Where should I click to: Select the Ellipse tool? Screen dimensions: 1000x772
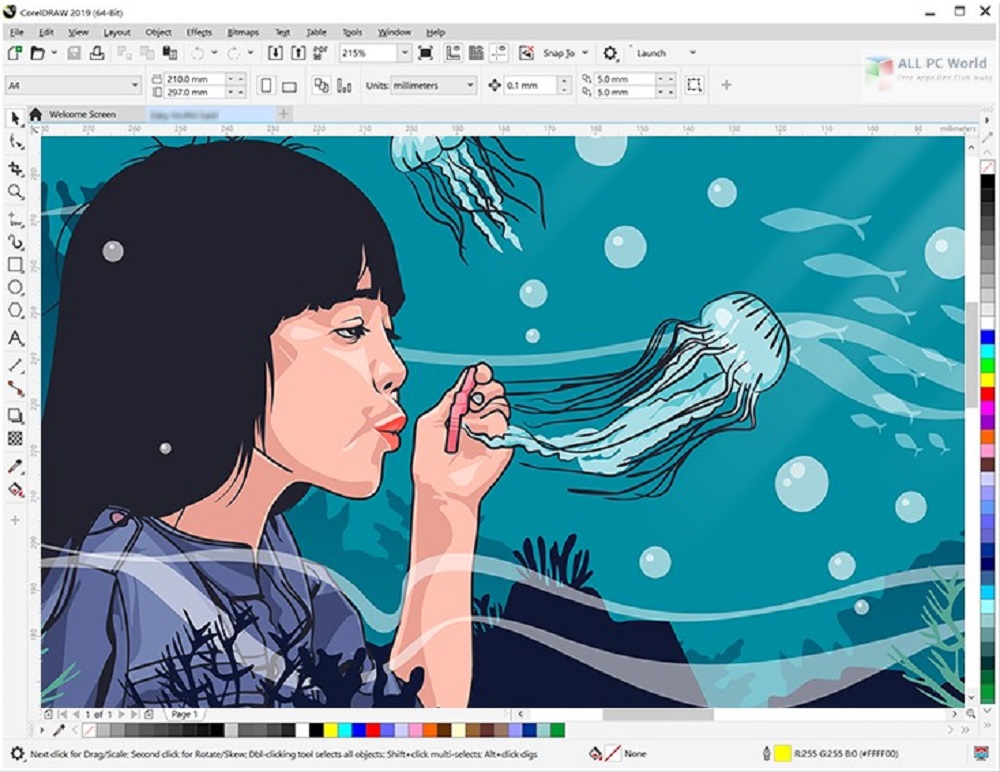pyautogui.click(x=15, y=288)
